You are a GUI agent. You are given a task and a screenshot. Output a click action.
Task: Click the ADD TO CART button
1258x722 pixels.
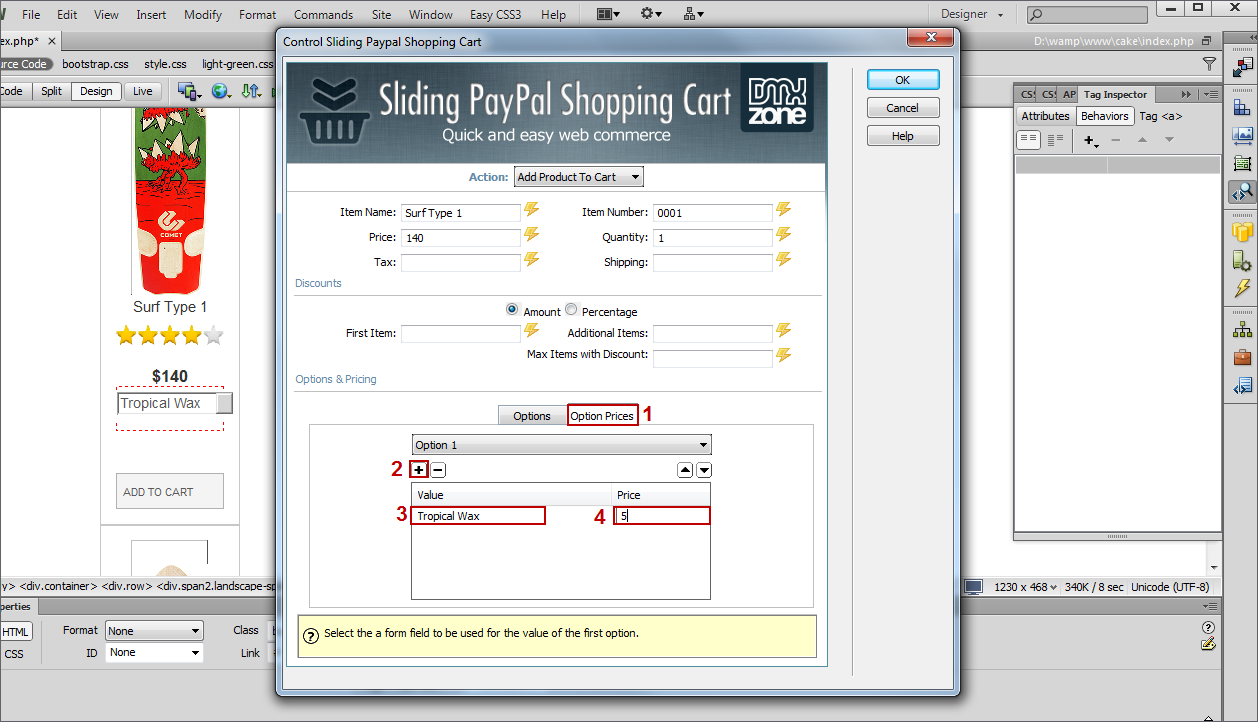pos(170,491)
